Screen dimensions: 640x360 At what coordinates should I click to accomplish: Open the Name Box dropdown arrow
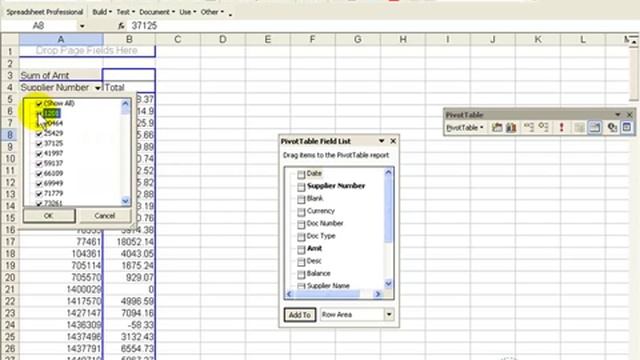(82, 26)
